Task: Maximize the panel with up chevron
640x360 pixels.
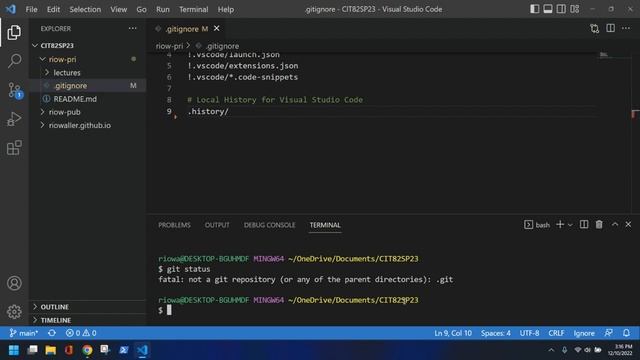Action: coord(615,224)
